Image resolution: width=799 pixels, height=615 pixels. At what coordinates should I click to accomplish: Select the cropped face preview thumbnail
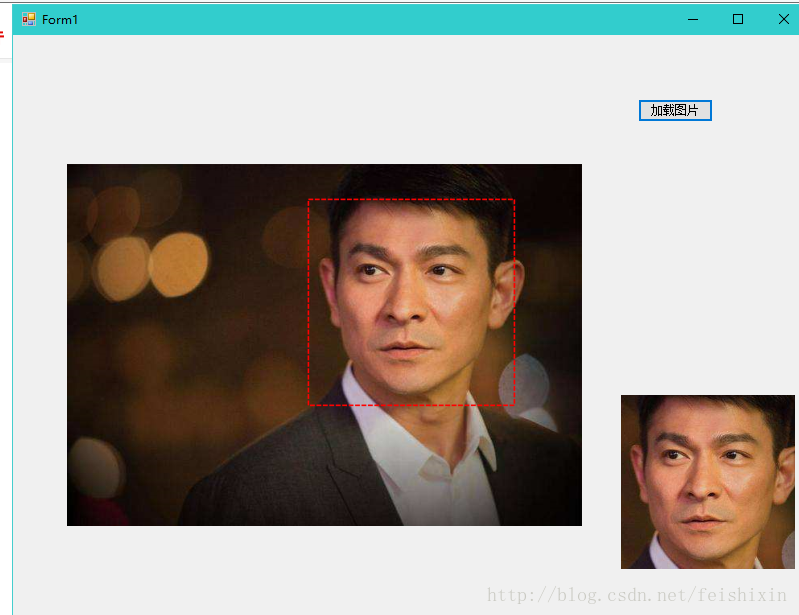point(708,482)
